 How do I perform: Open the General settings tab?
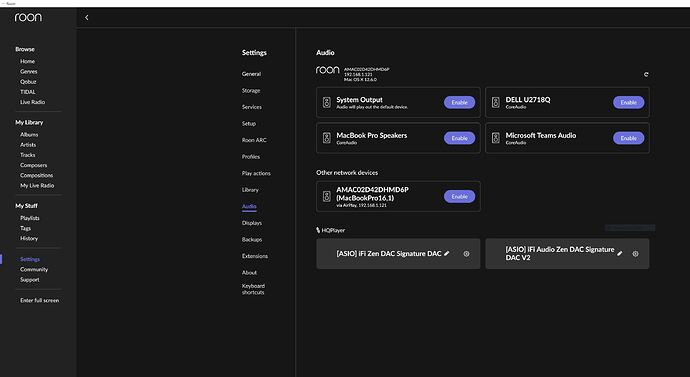[251, 74]
